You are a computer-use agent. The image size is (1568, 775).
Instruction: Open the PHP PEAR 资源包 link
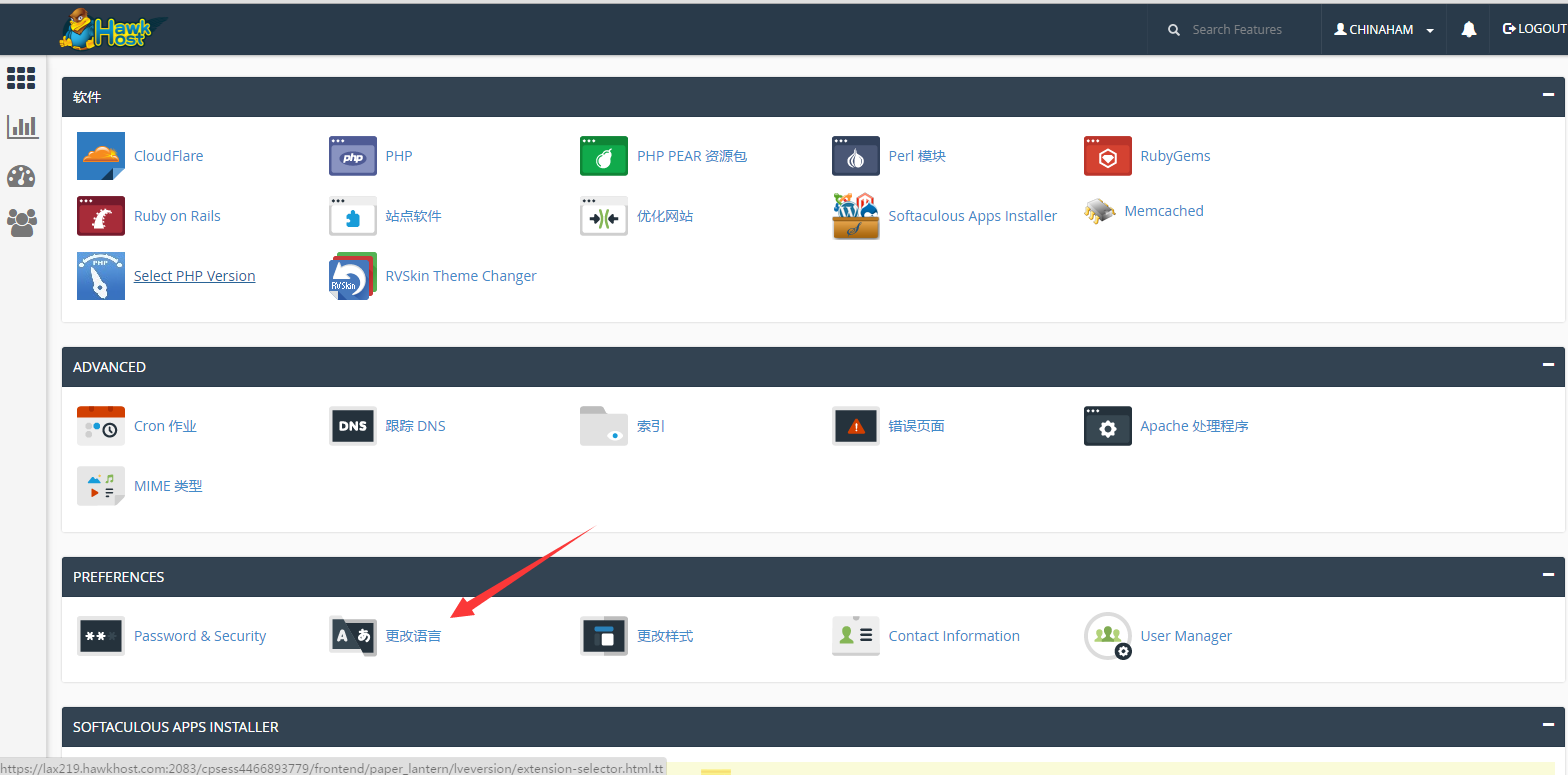[692, 156]
